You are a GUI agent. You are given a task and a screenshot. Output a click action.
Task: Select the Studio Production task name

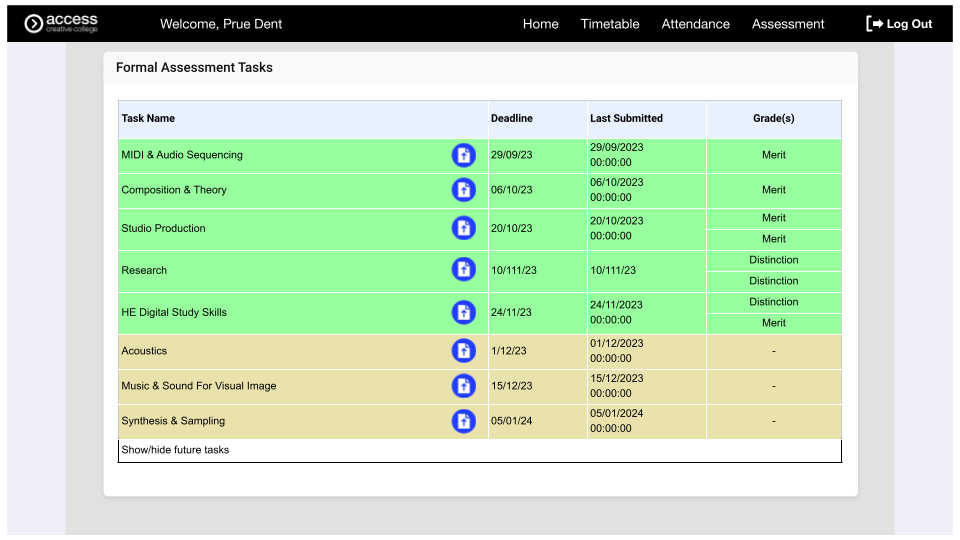click(163, 228)
